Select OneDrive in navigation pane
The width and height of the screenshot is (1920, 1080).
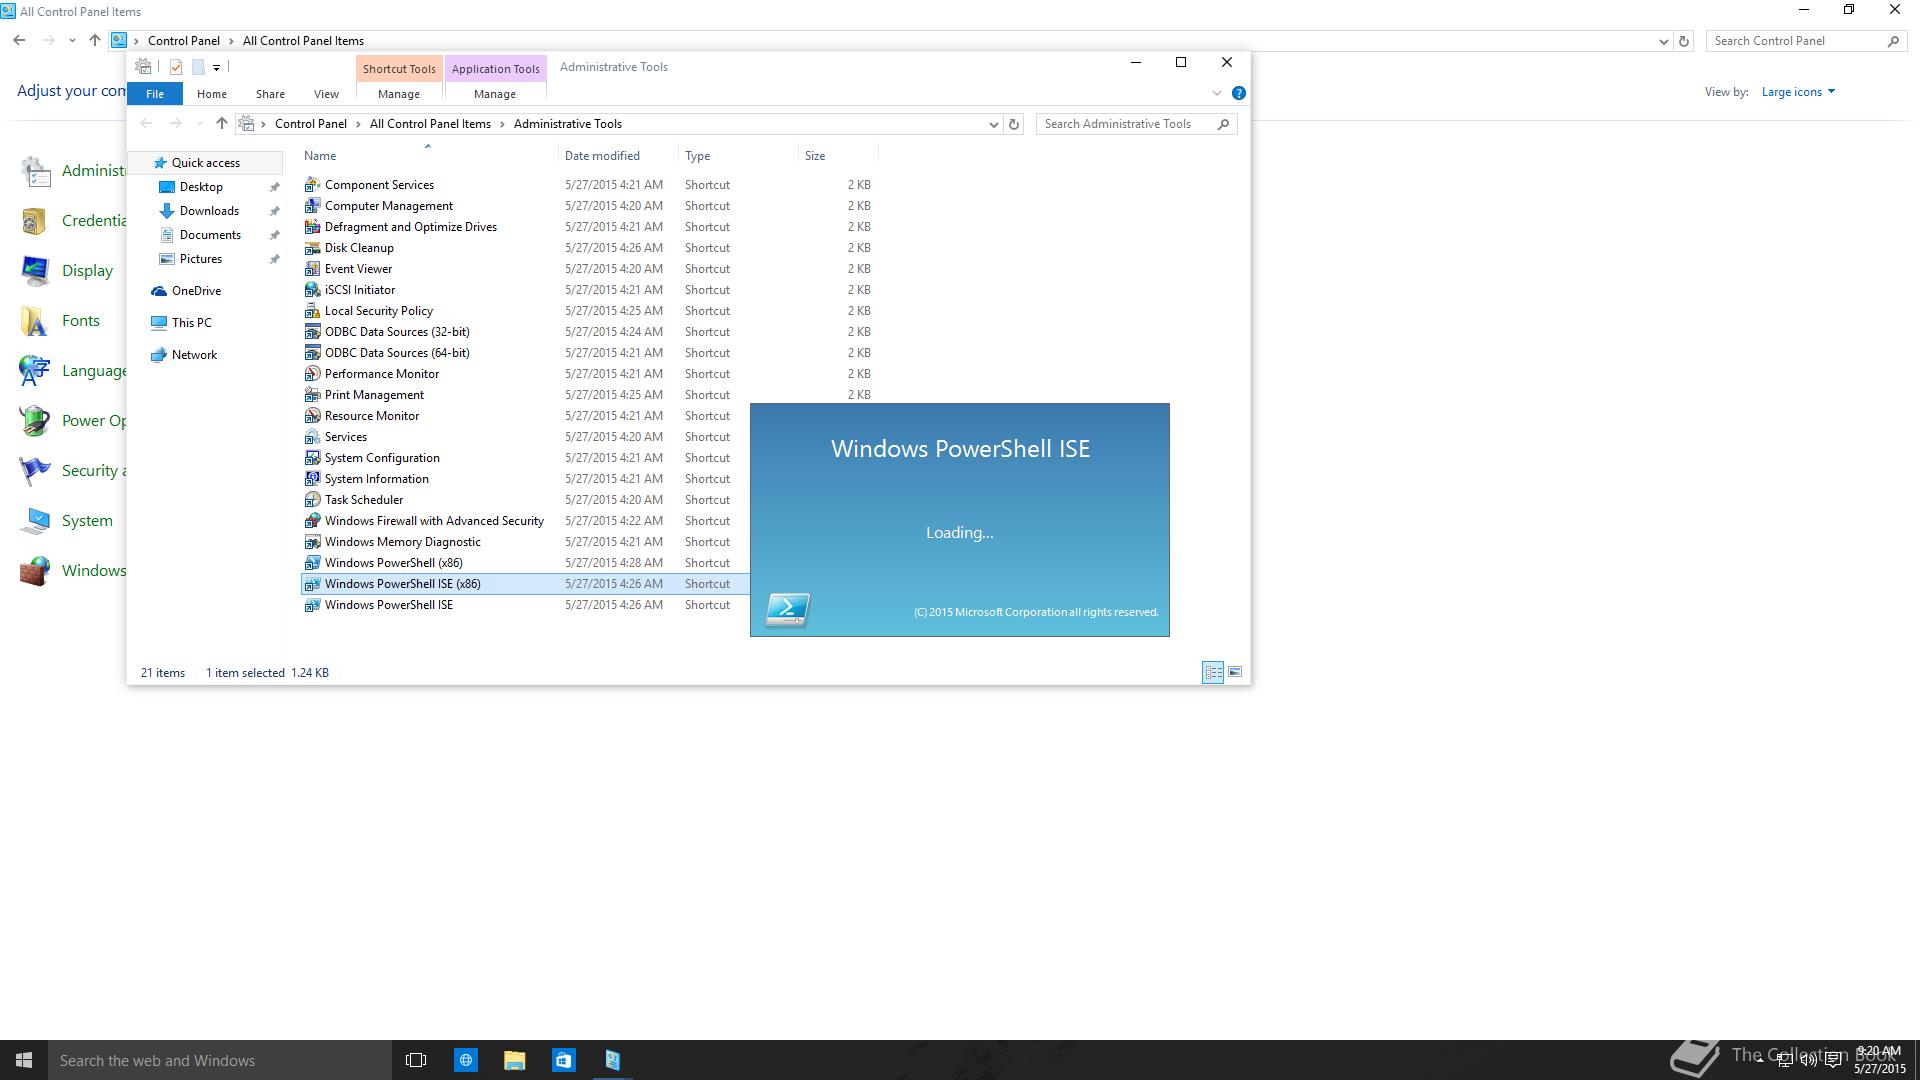pos(196,291)
